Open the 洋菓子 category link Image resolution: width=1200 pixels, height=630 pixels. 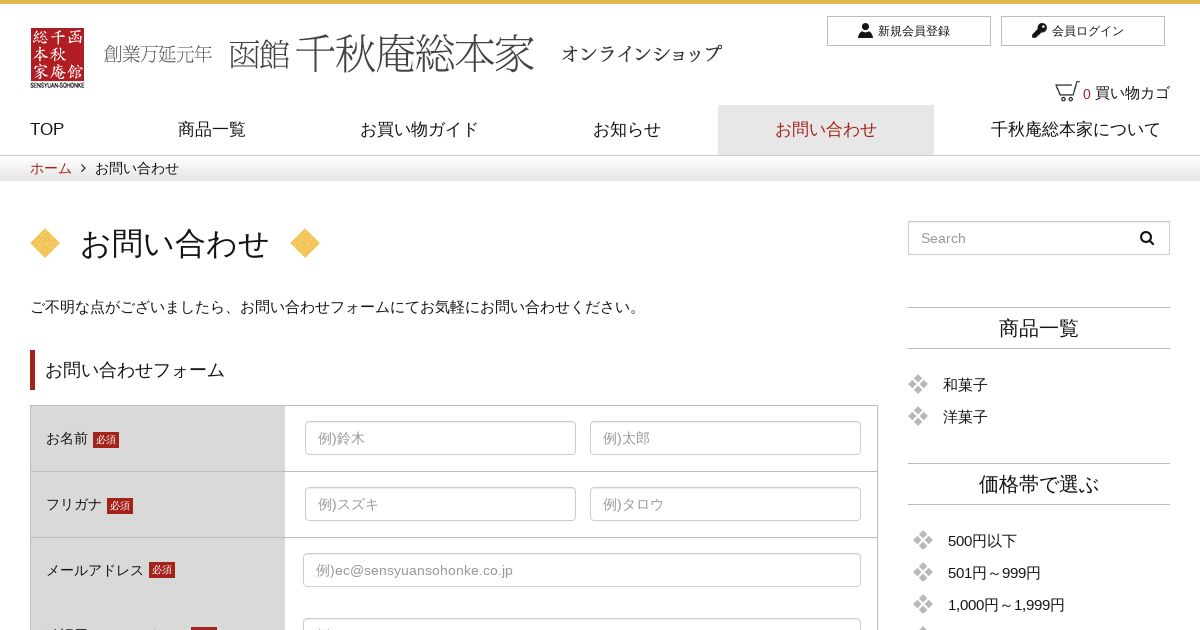(965, 417)
